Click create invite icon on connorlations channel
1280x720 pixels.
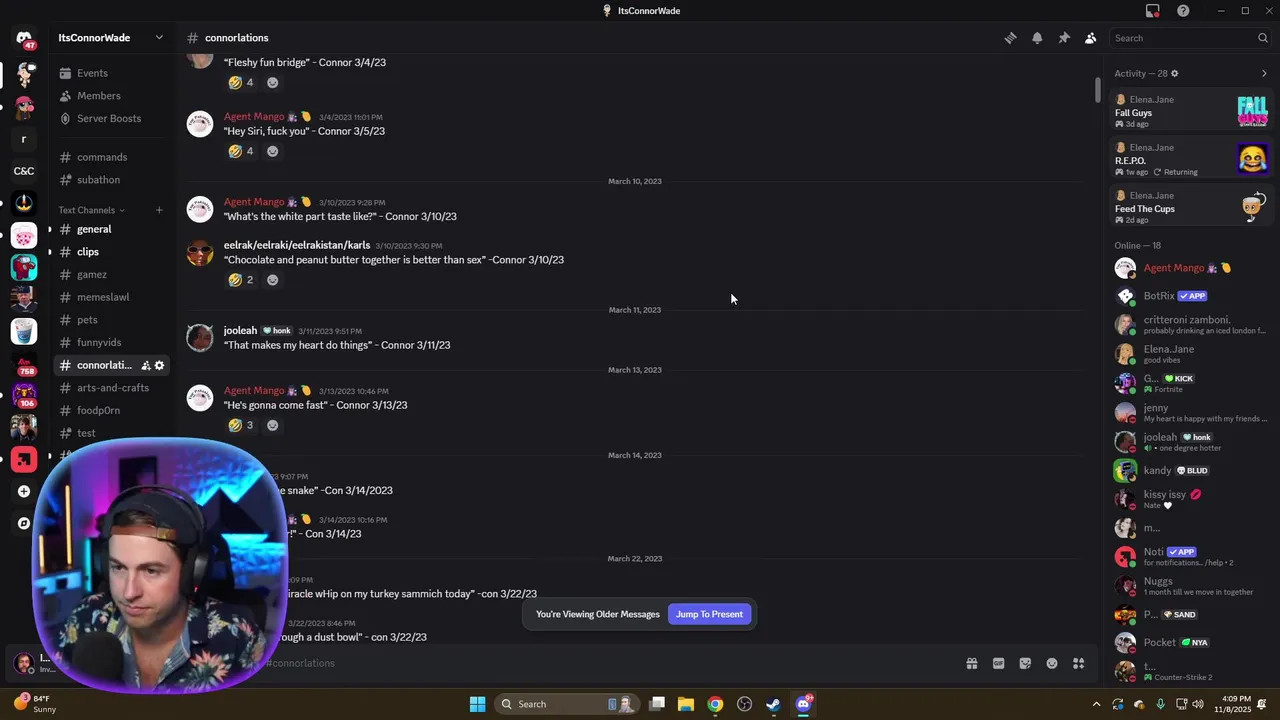tap(145, 365)
